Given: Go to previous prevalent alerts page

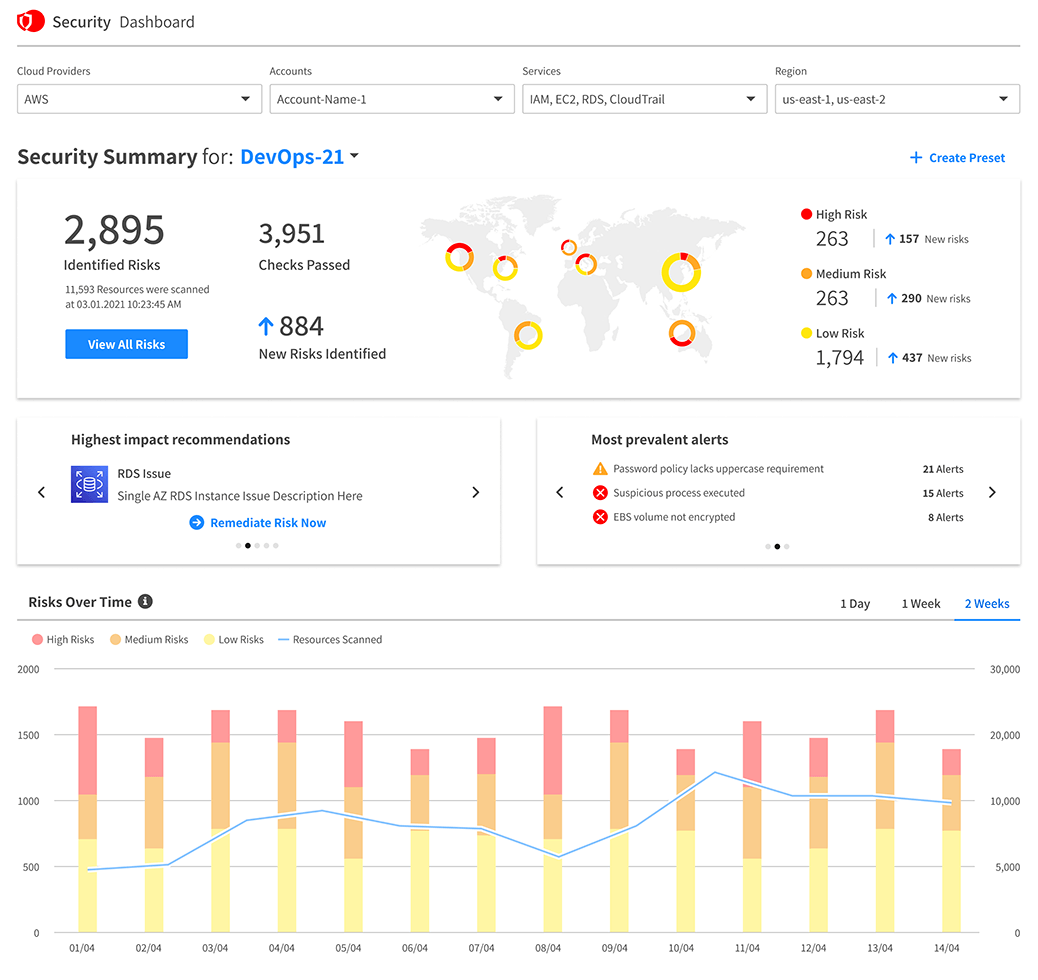Looking at the screenshot, I should pos(560,492).
